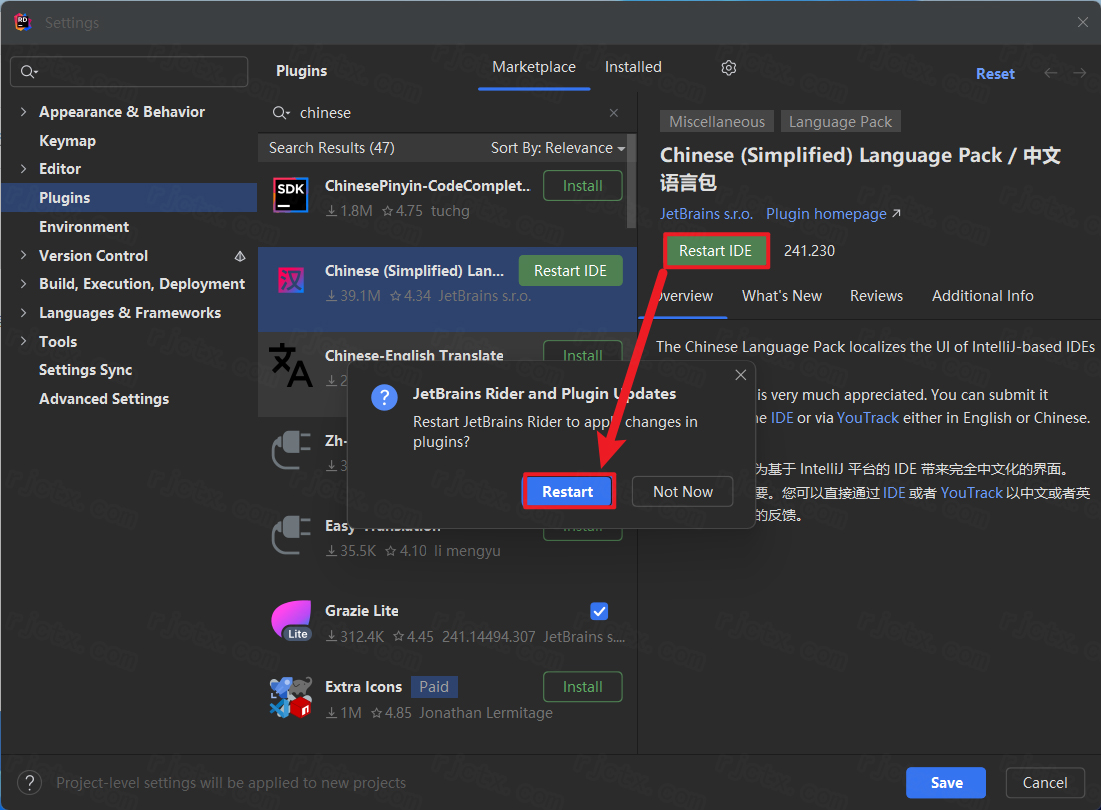Image resolution: width=1101 pixels, height=810 pixels.
Task: Click the plugin list scrollbar
Action: coord(631,181)
